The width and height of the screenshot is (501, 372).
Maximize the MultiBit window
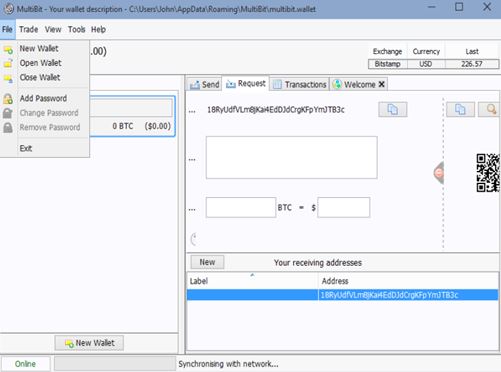[459, 7]
